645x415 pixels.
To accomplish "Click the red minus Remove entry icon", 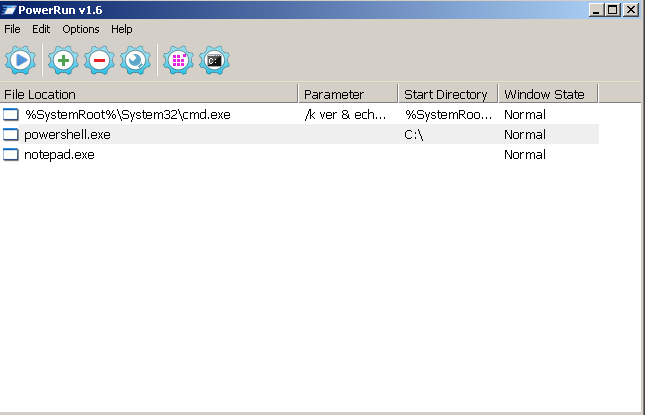I will pyautogui.click(x=99, y=61).
